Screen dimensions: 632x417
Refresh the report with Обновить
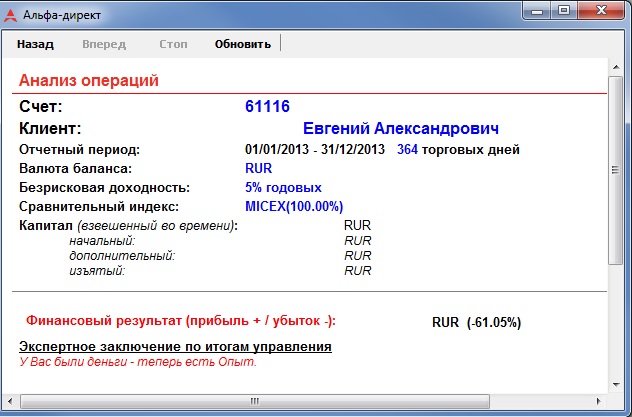243,44
